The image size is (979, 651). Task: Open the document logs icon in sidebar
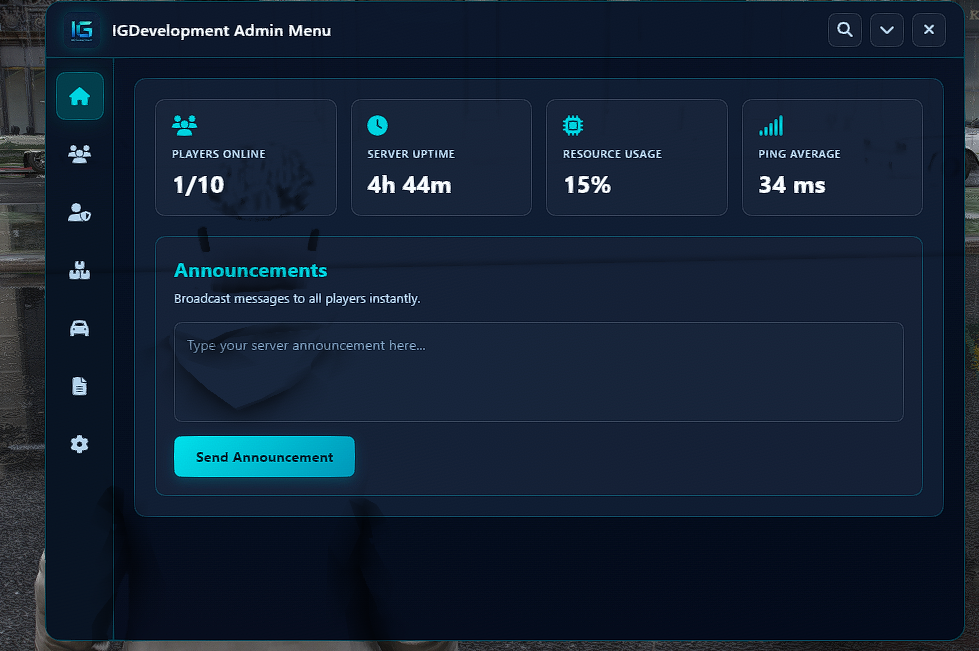pos(79,386)
